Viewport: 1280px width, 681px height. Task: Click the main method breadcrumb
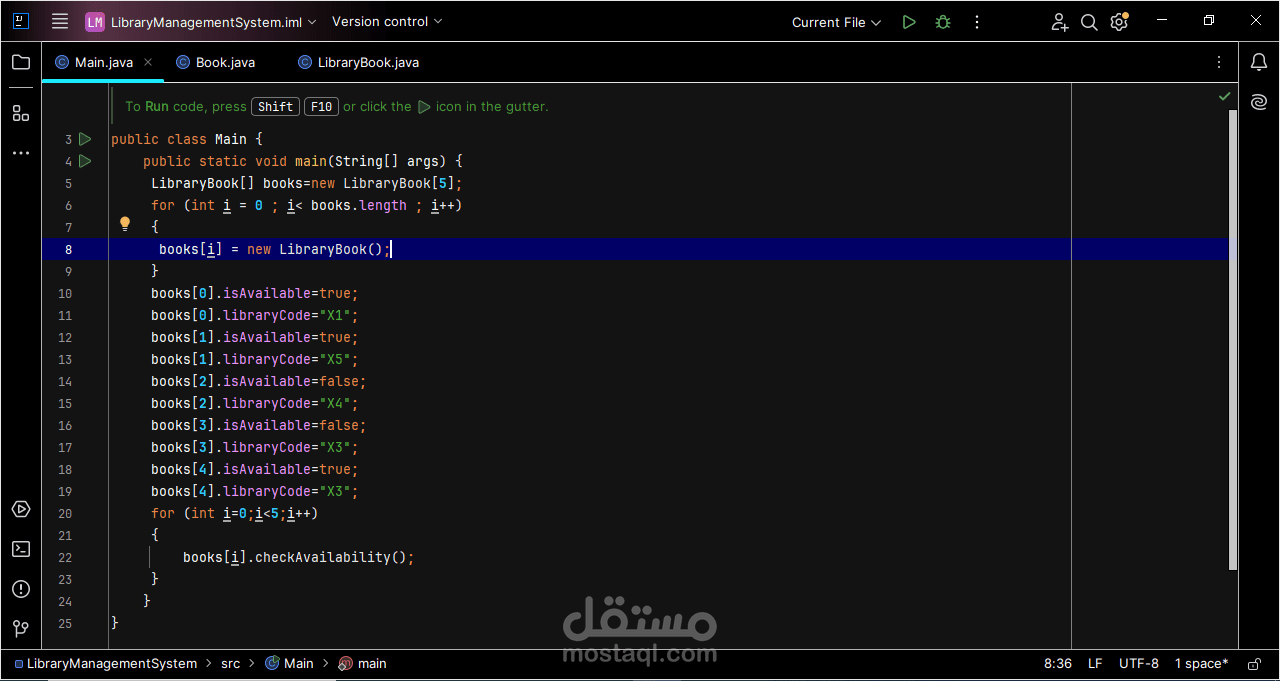[362, 663]
